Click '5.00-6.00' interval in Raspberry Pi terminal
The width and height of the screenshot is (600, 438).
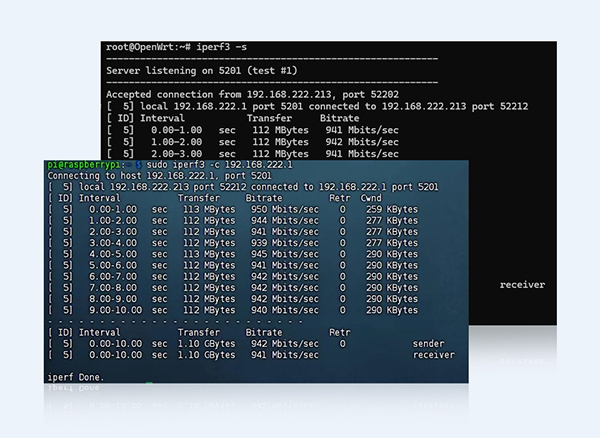(x=113, y=265)
